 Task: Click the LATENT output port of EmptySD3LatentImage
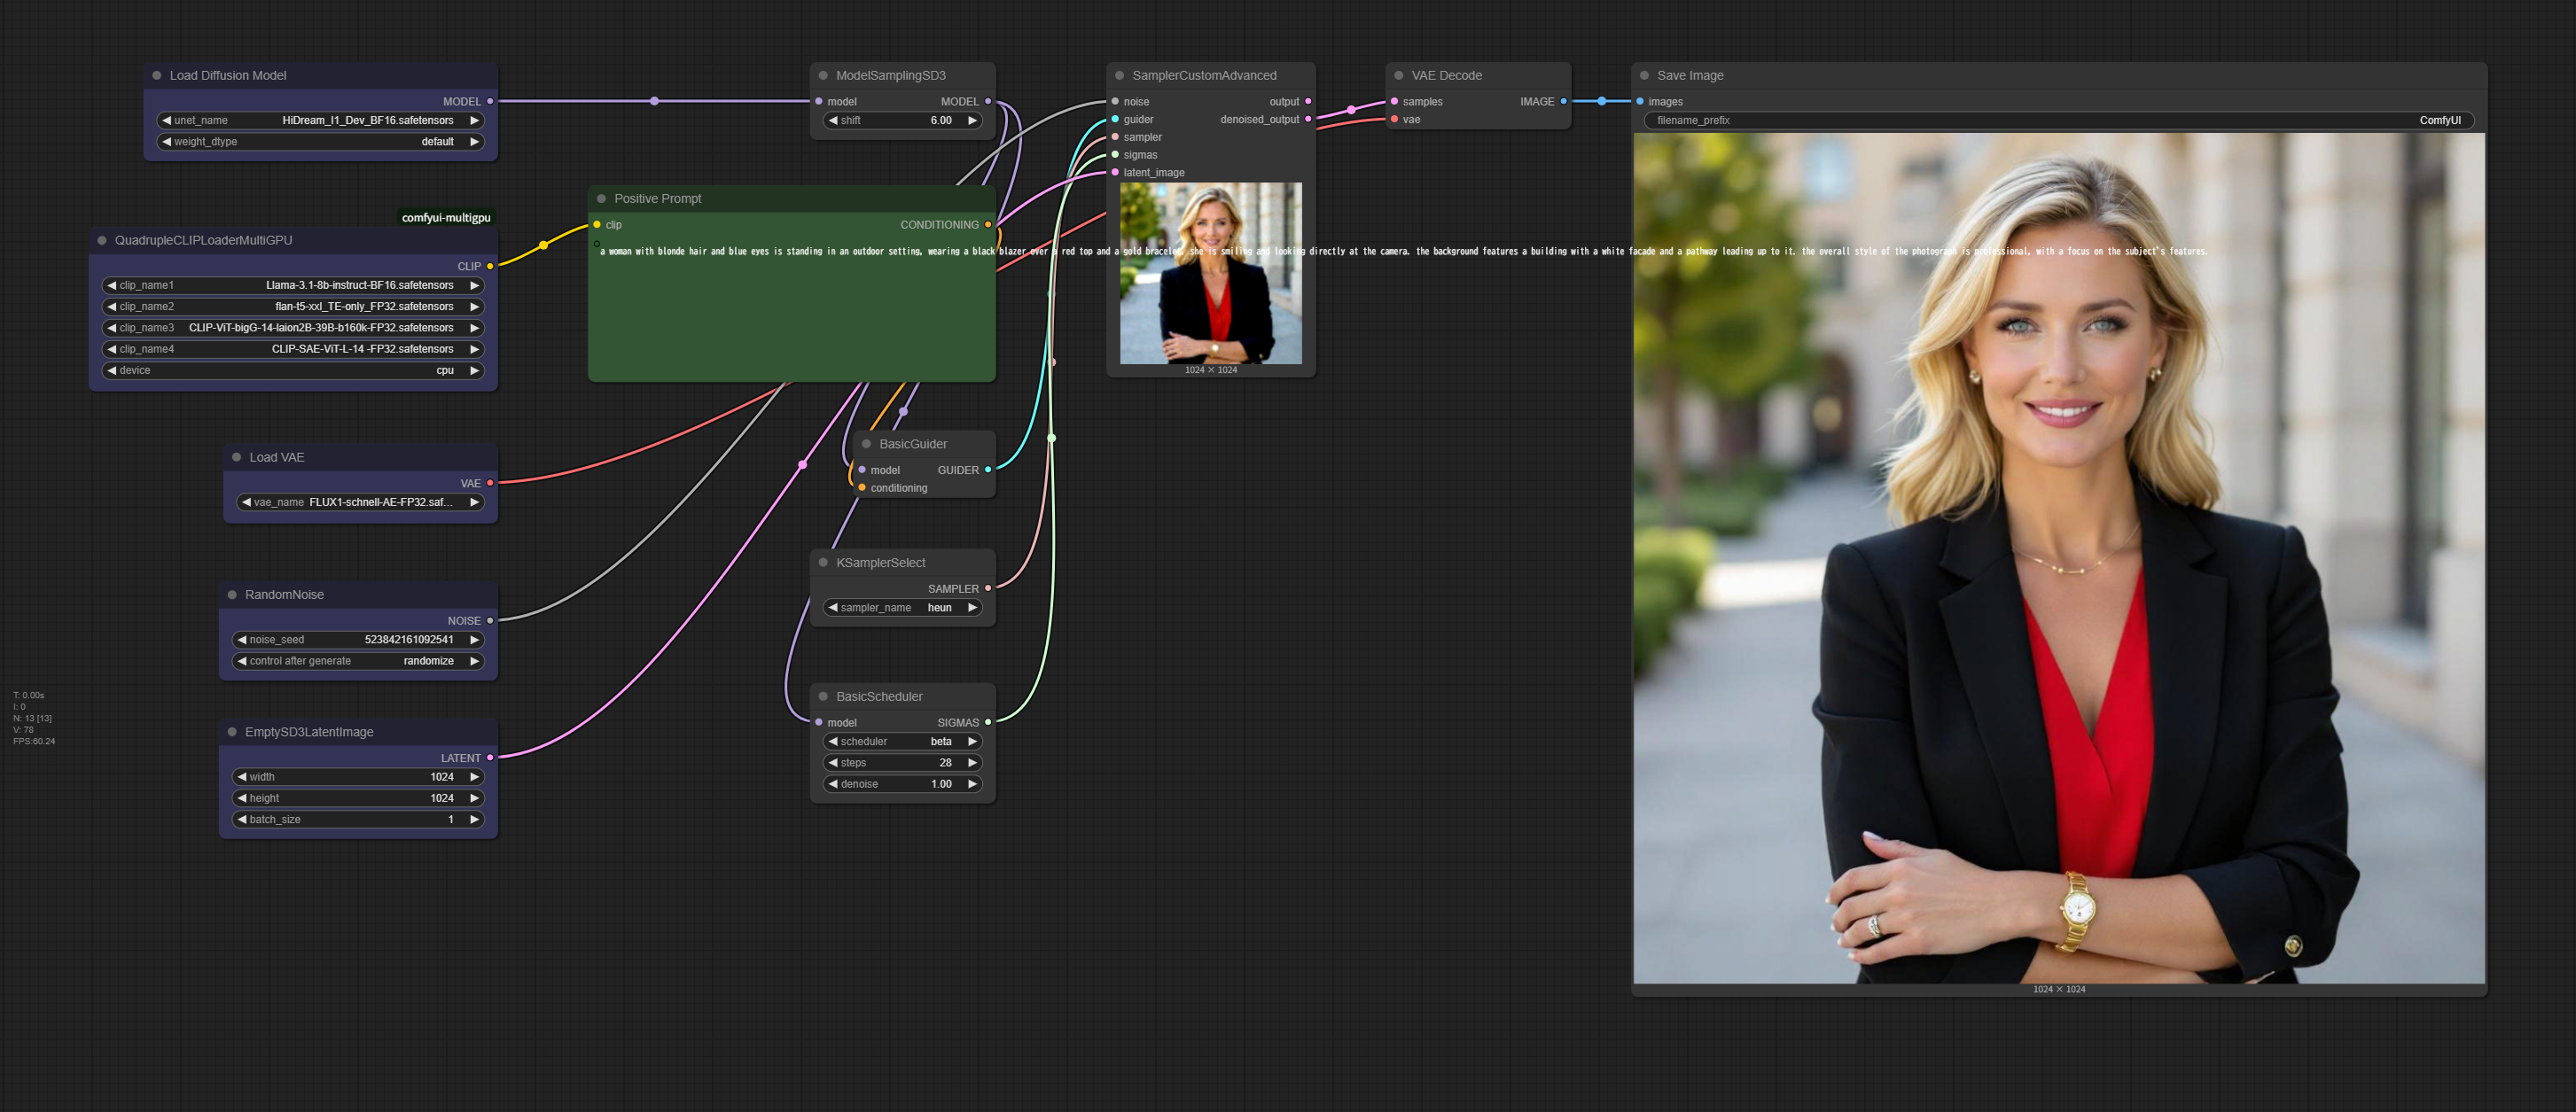[490, 758]
